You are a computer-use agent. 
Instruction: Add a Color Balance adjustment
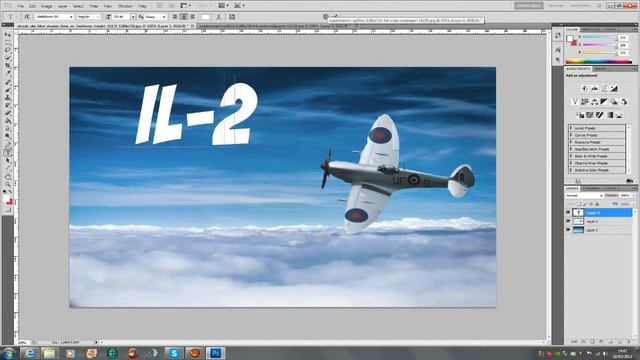tap(595, 102)
